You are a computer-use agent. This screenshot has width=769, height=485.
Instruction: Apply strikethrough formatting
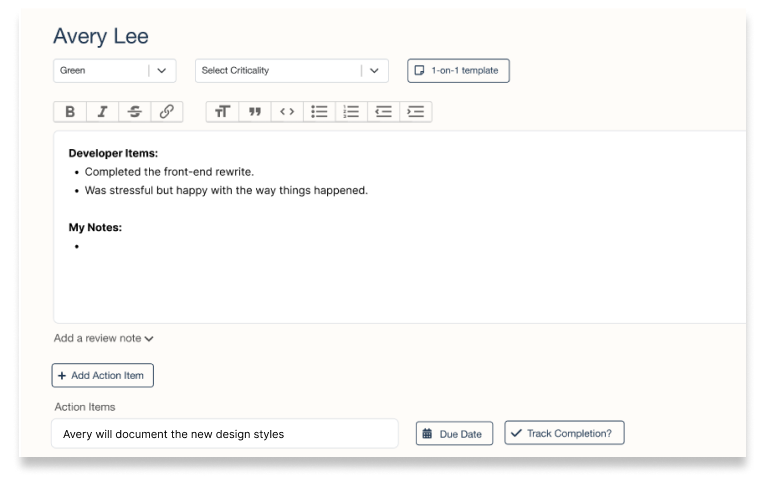coord(134,112)
